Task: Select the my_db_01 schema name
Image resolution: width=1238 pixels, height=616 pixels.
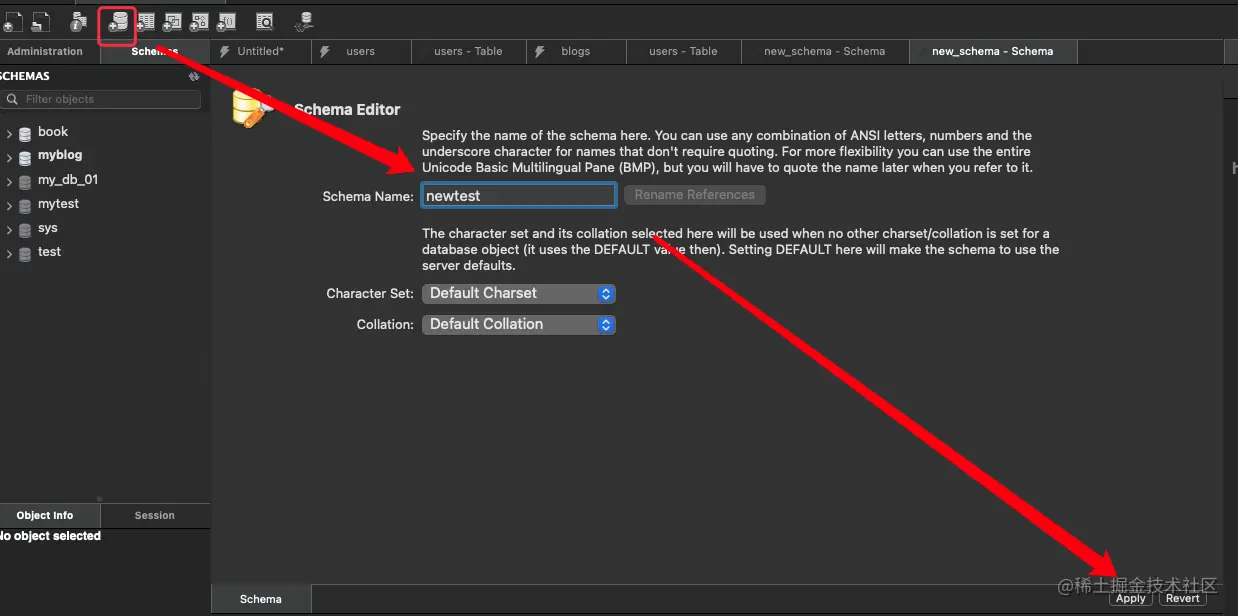Action: coord(68,180)
